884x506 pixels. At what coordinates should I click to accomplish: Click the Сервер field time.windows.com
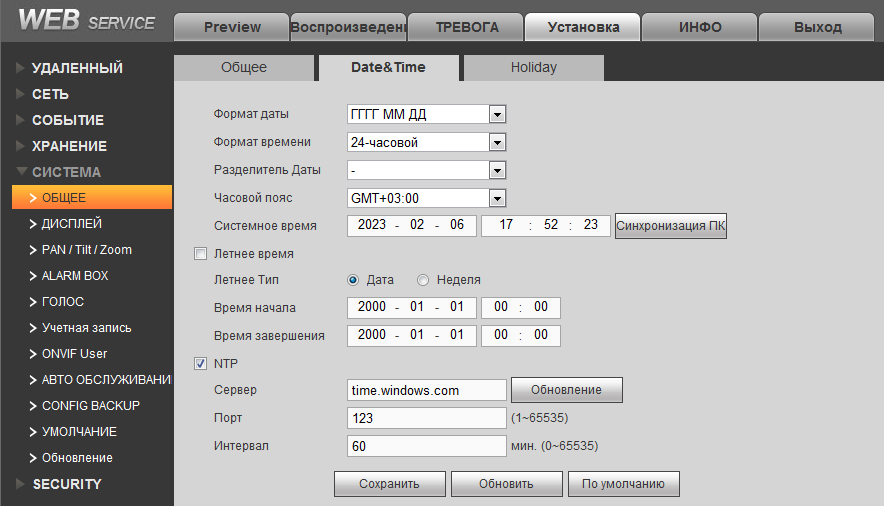(426, 390)
